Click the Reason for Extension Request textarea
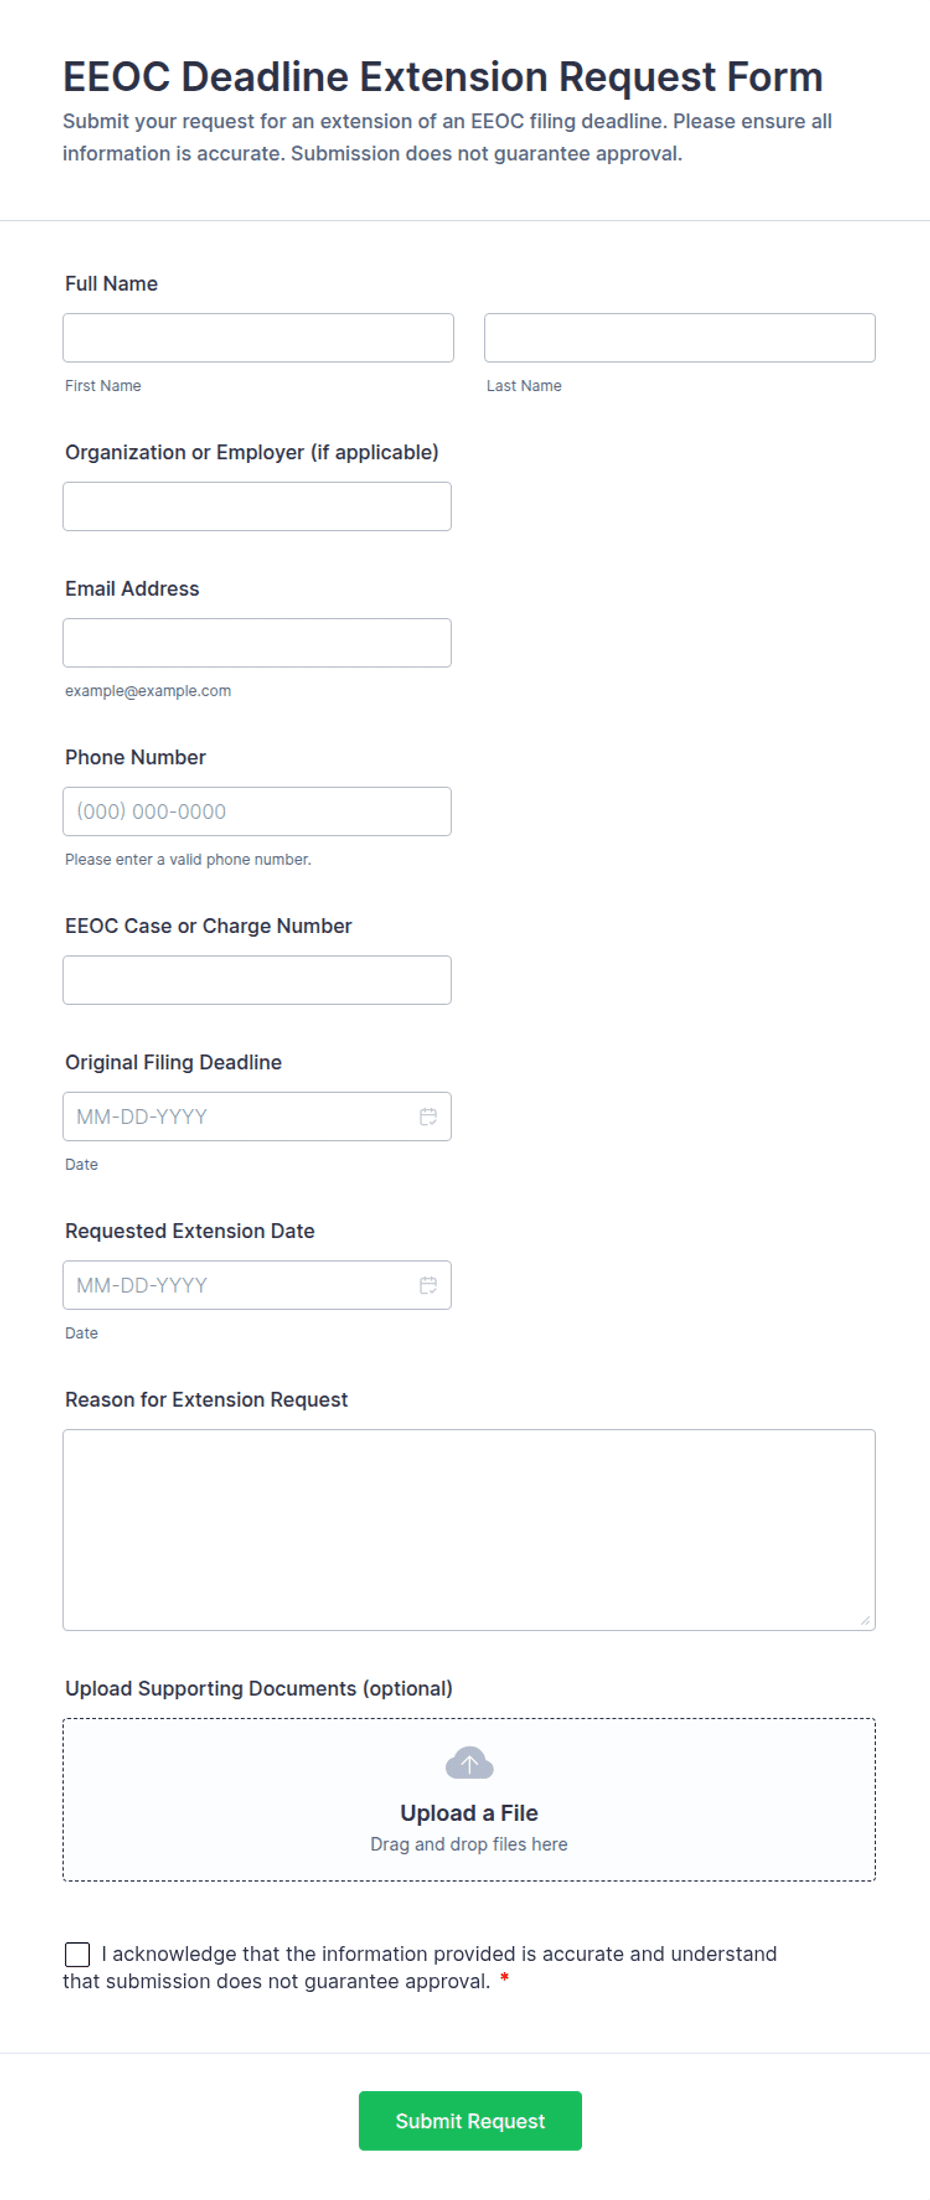Viewport: 930px width, 2200px height. [x=469, y=1531]
